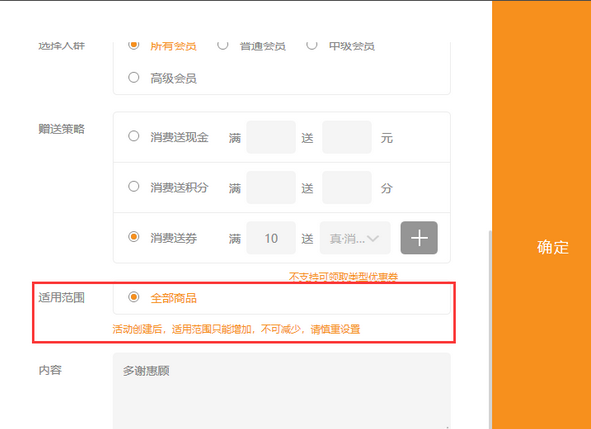
Task: Toggle the 消费送券 radio button
Action: click(133, 237)
